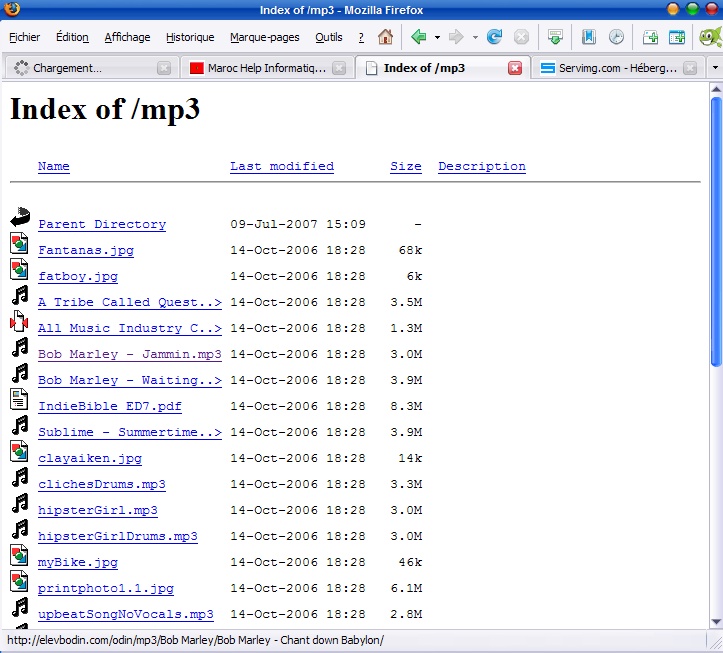Open the History clock icon

tap(616, 36)
